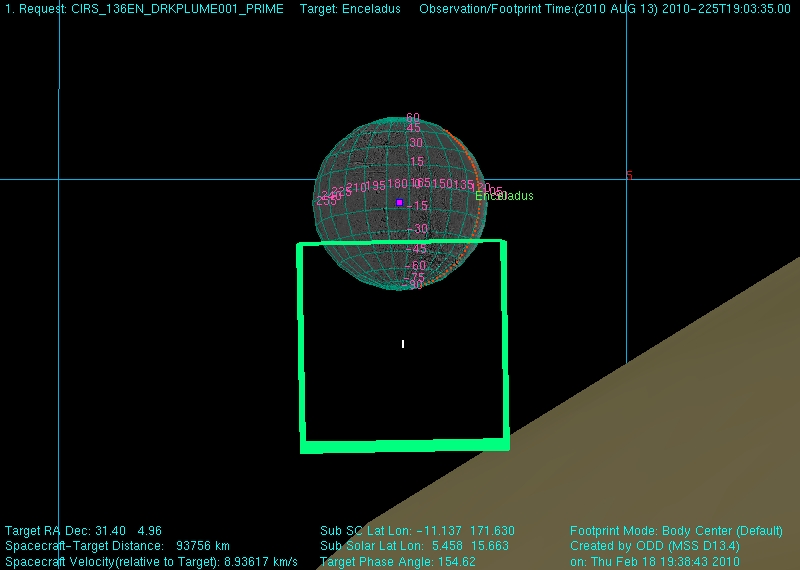Image resolution: width=800 pixels, height=570 pixels.
Task: Click the 'Footprint Mode: Body Center' text
Action: tap(676, 530)
